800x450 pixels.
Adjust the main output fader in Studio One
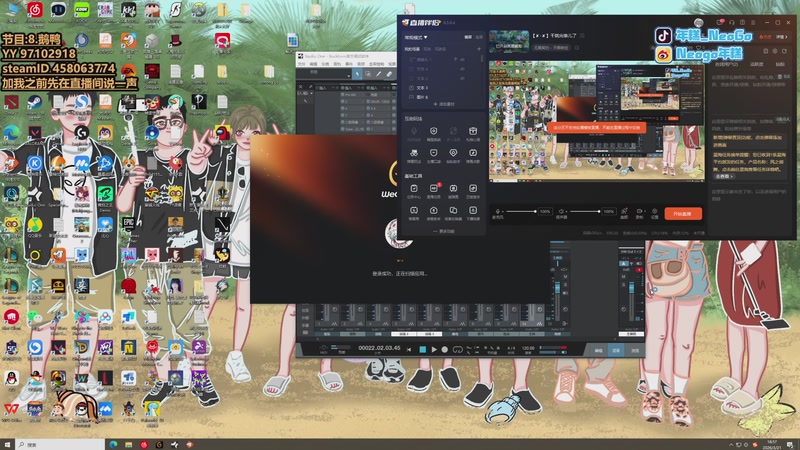pyautogui.click(x=632, y=287)
